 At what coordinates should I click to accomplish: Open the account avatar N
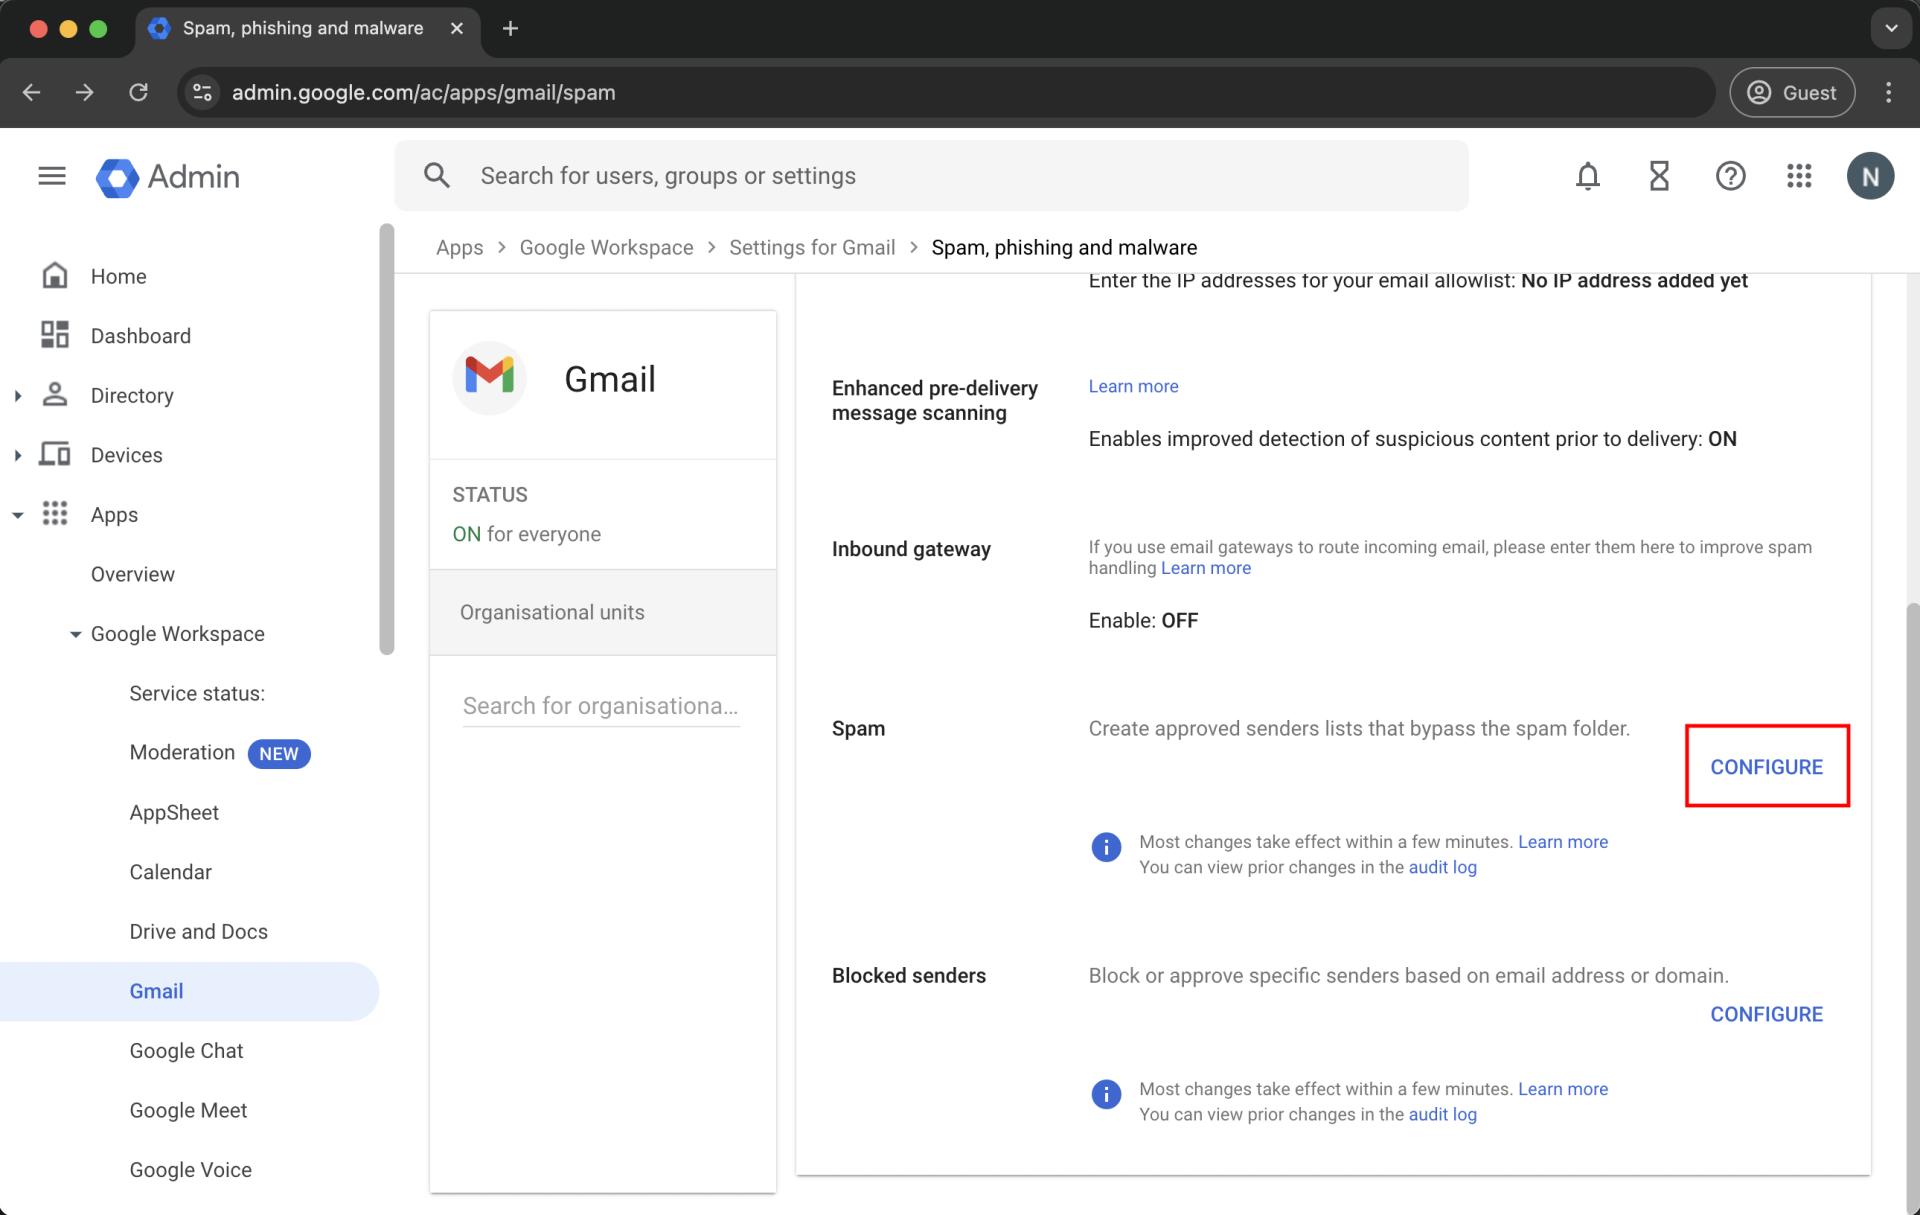1870,176
